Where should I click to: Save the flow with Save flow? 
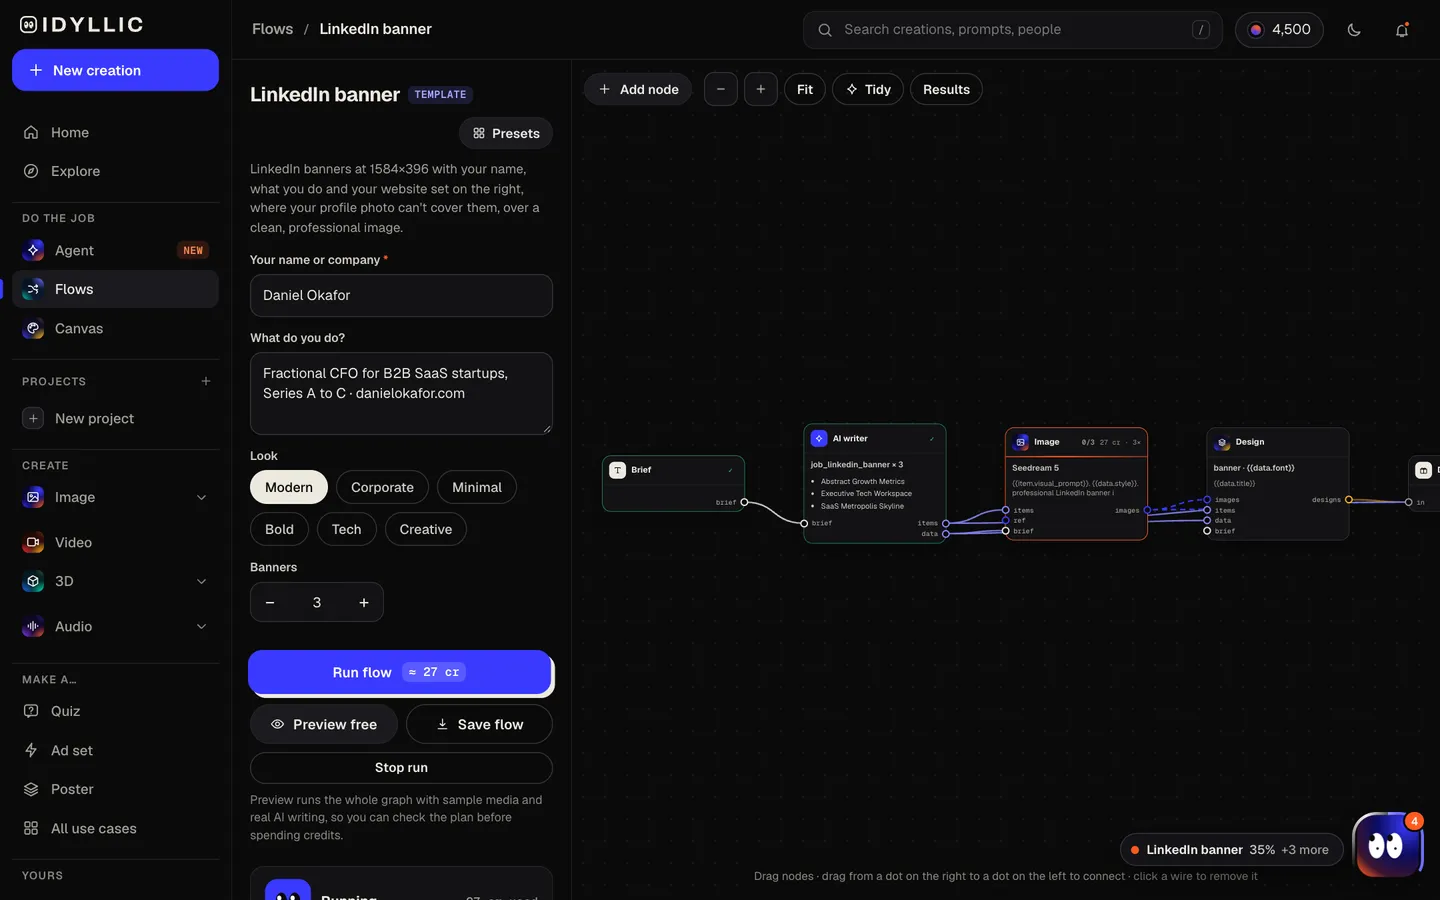(x=479, y=724)
